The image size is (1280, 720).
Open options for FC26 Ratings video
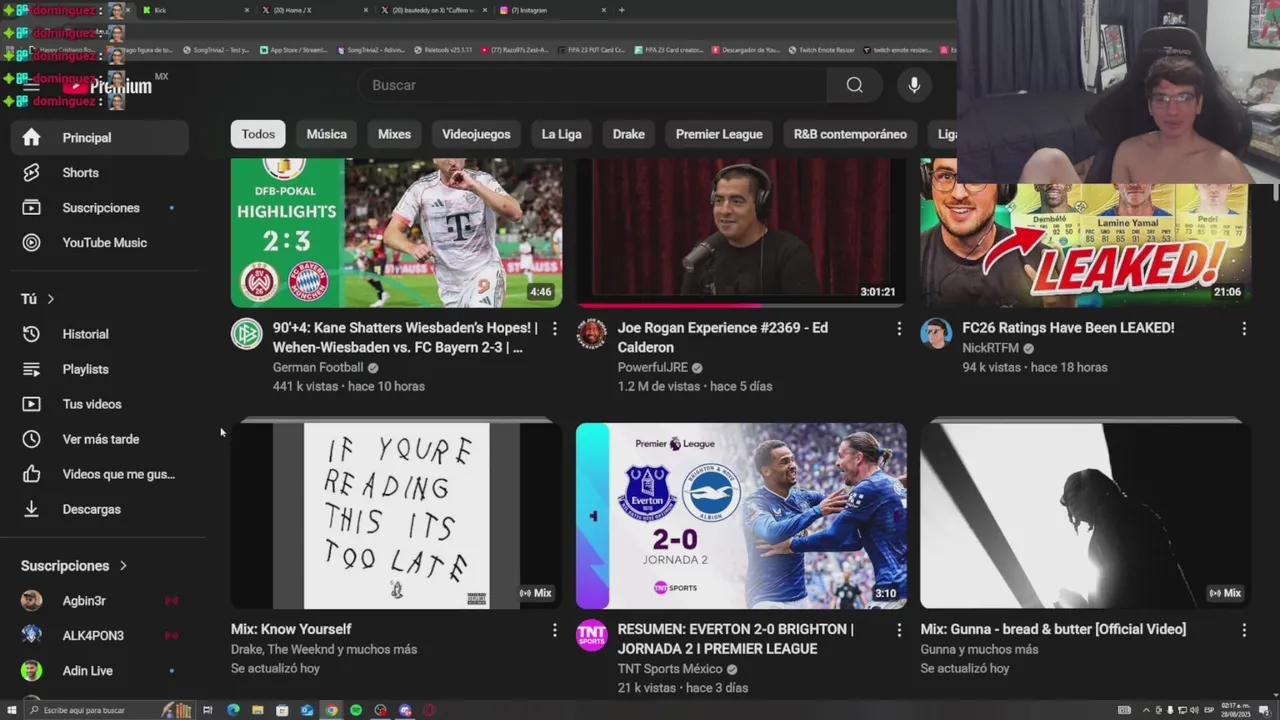pos(1244,328)
